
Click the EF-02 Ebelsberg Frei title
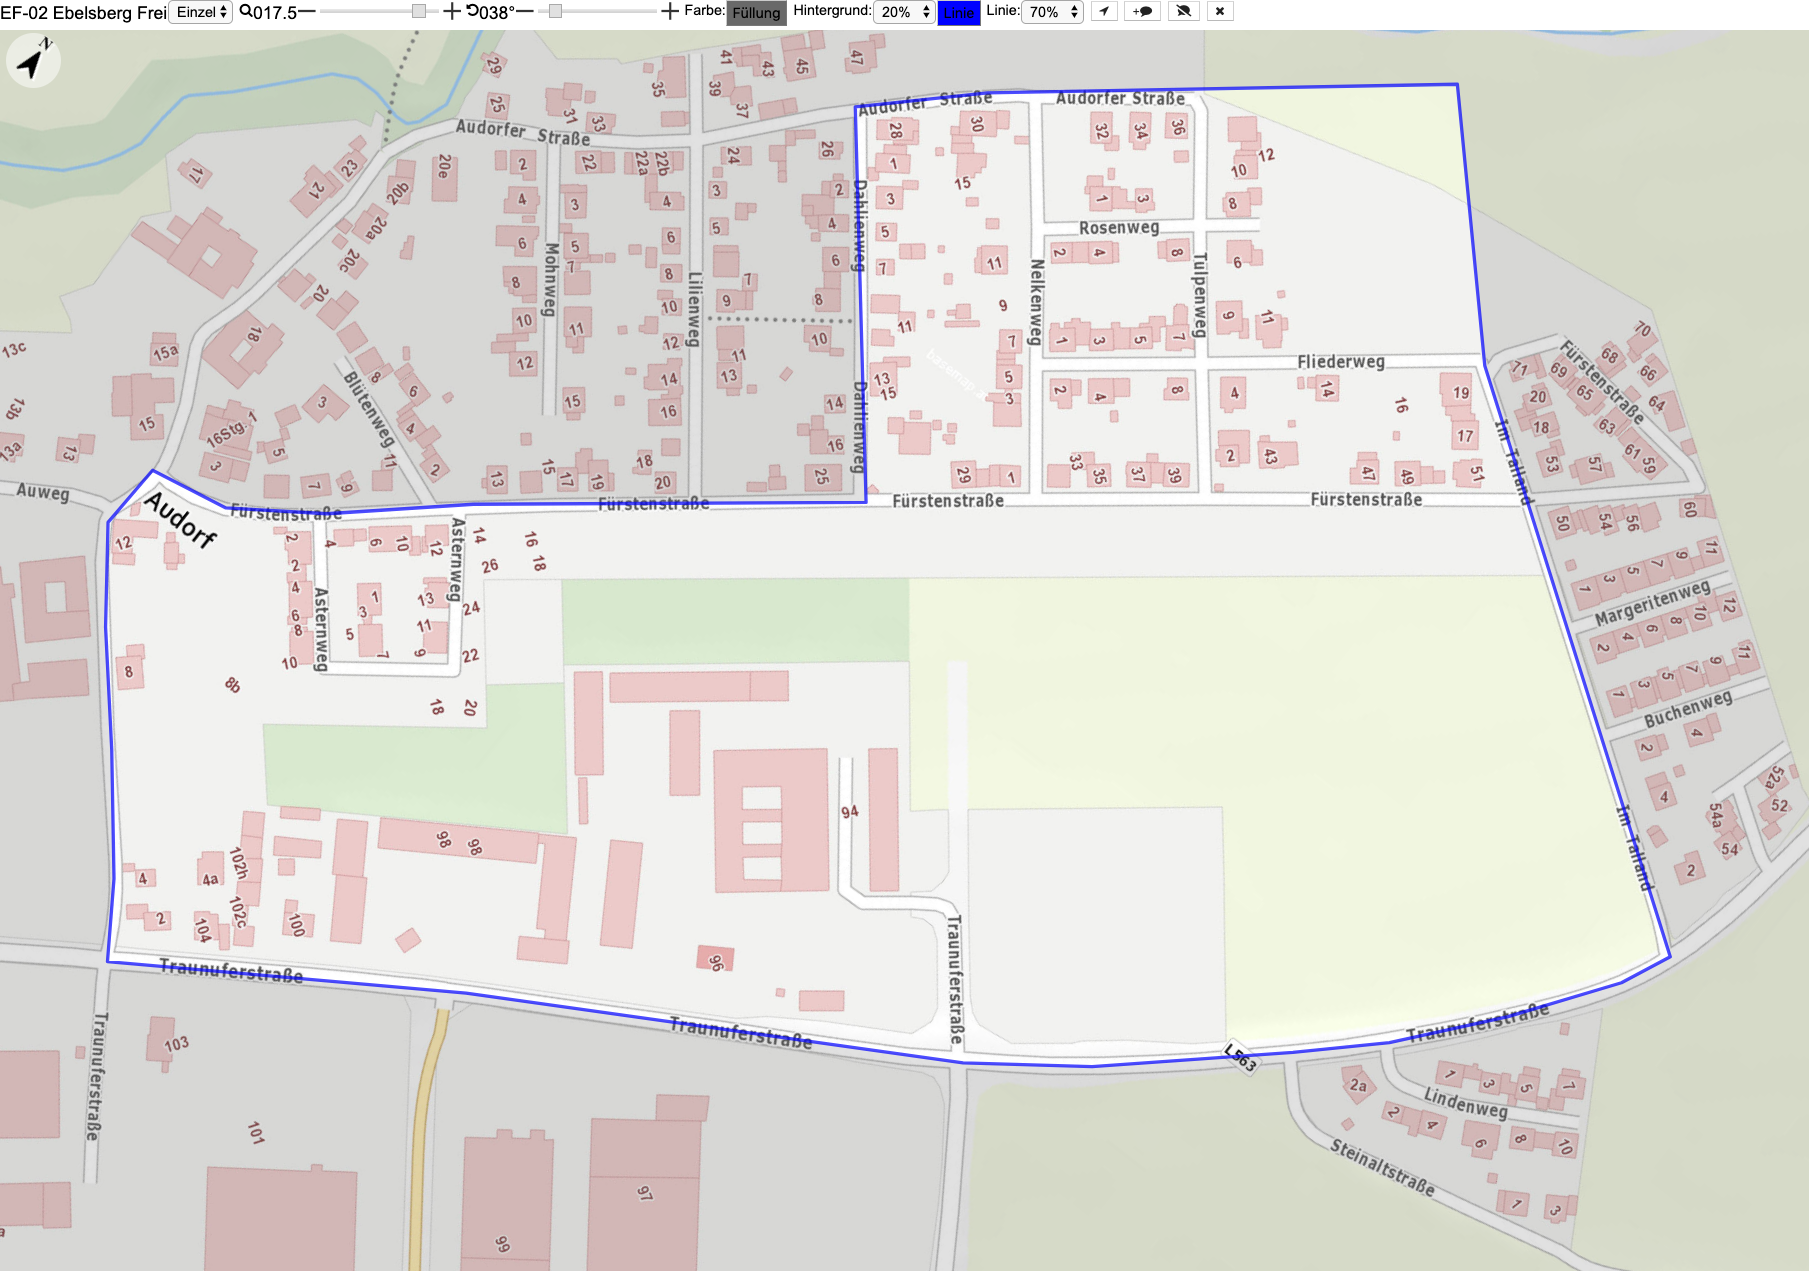(83, 13)
